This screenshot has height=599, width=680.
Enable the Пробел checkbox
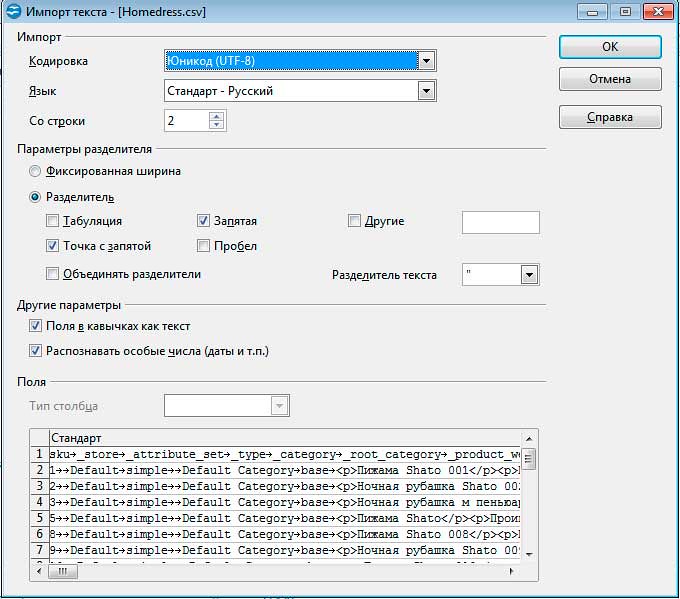pos(203,246)
